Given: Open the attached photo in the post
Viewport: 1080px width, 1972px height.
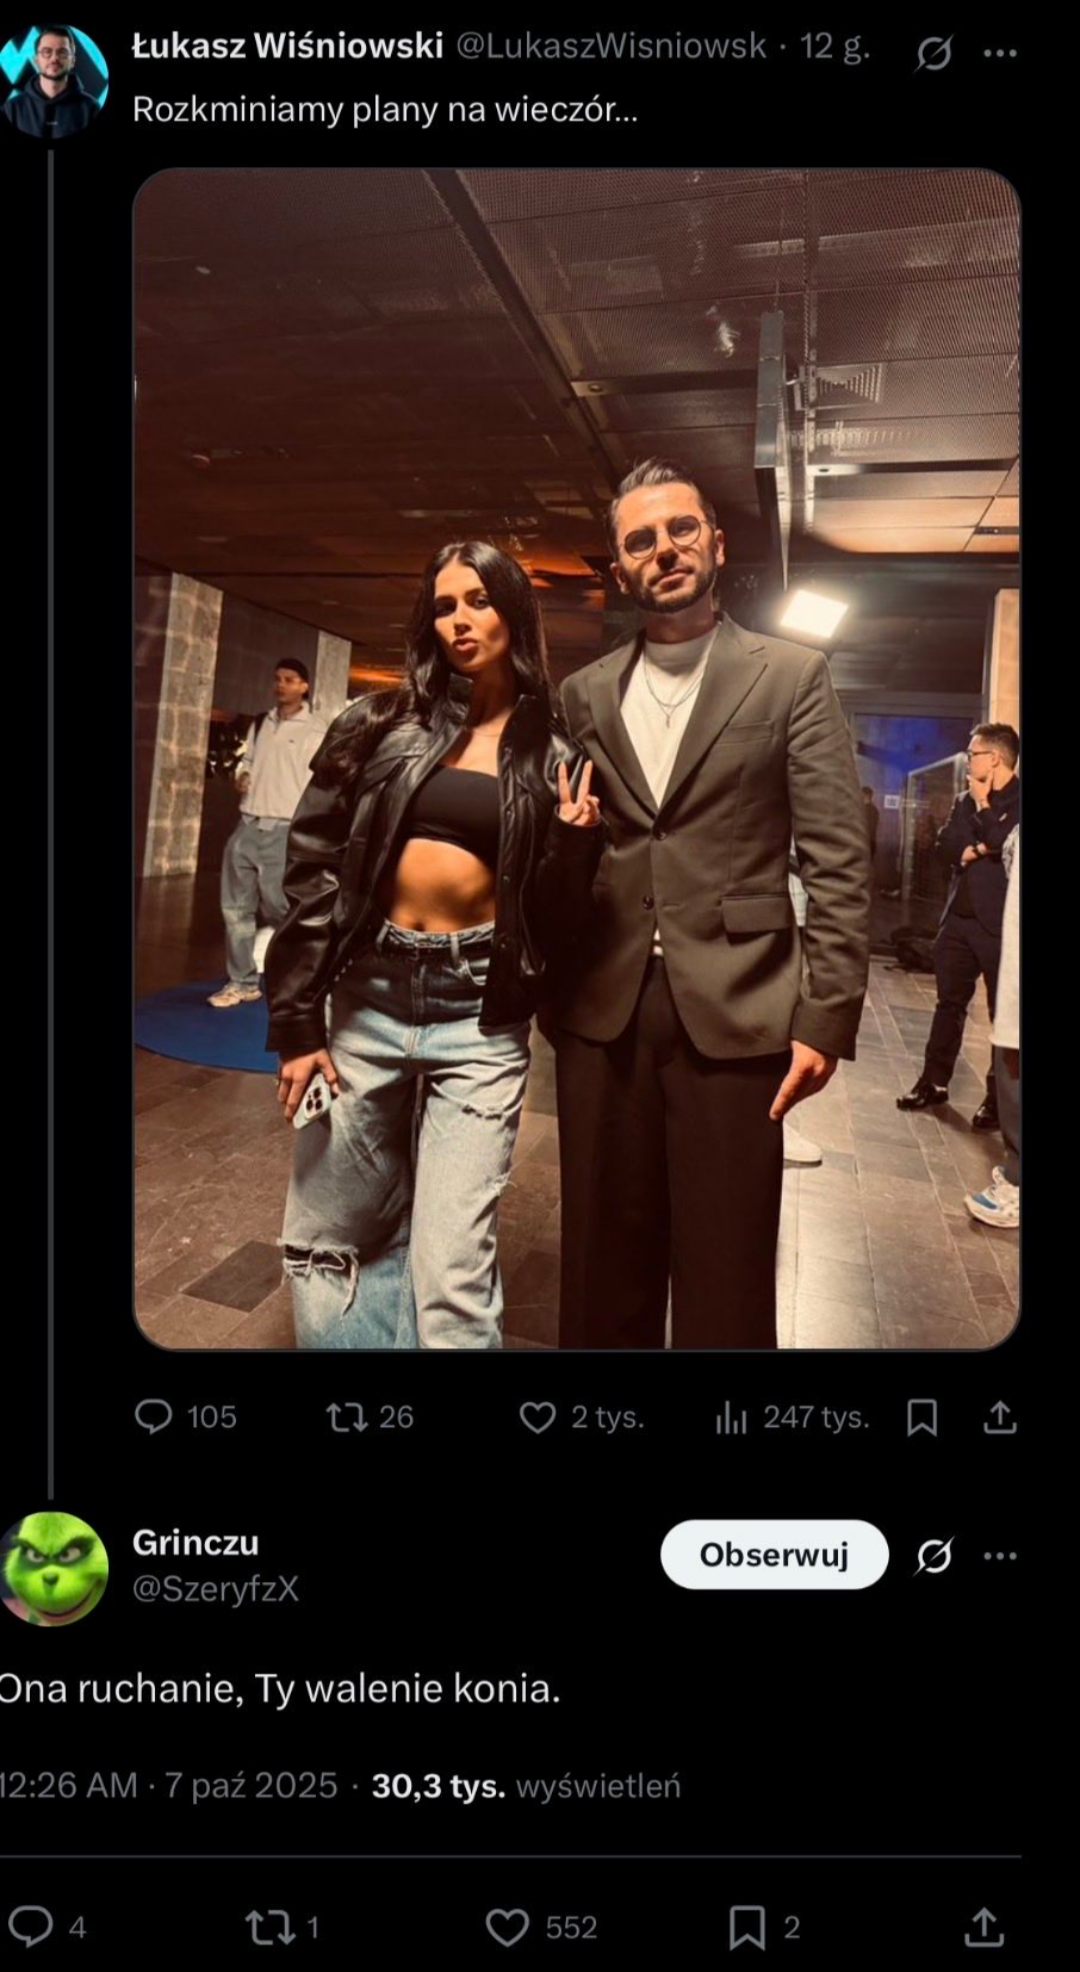Looking at the screenshot, I should click(576, 758).
